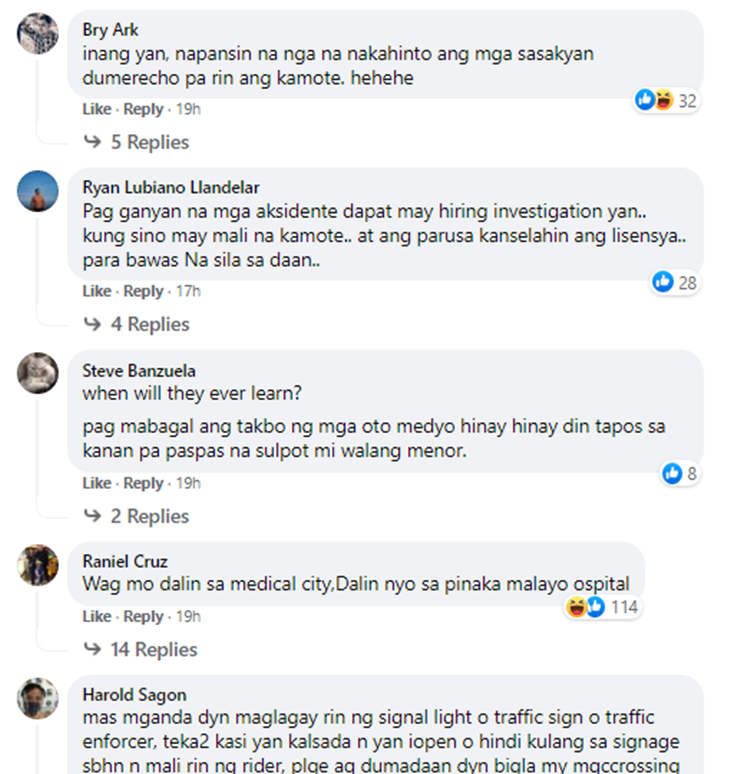This screenshot has width=750, height=774.
Task: Open Raniel Cruz's profile avatar
Action: (38, 565)
